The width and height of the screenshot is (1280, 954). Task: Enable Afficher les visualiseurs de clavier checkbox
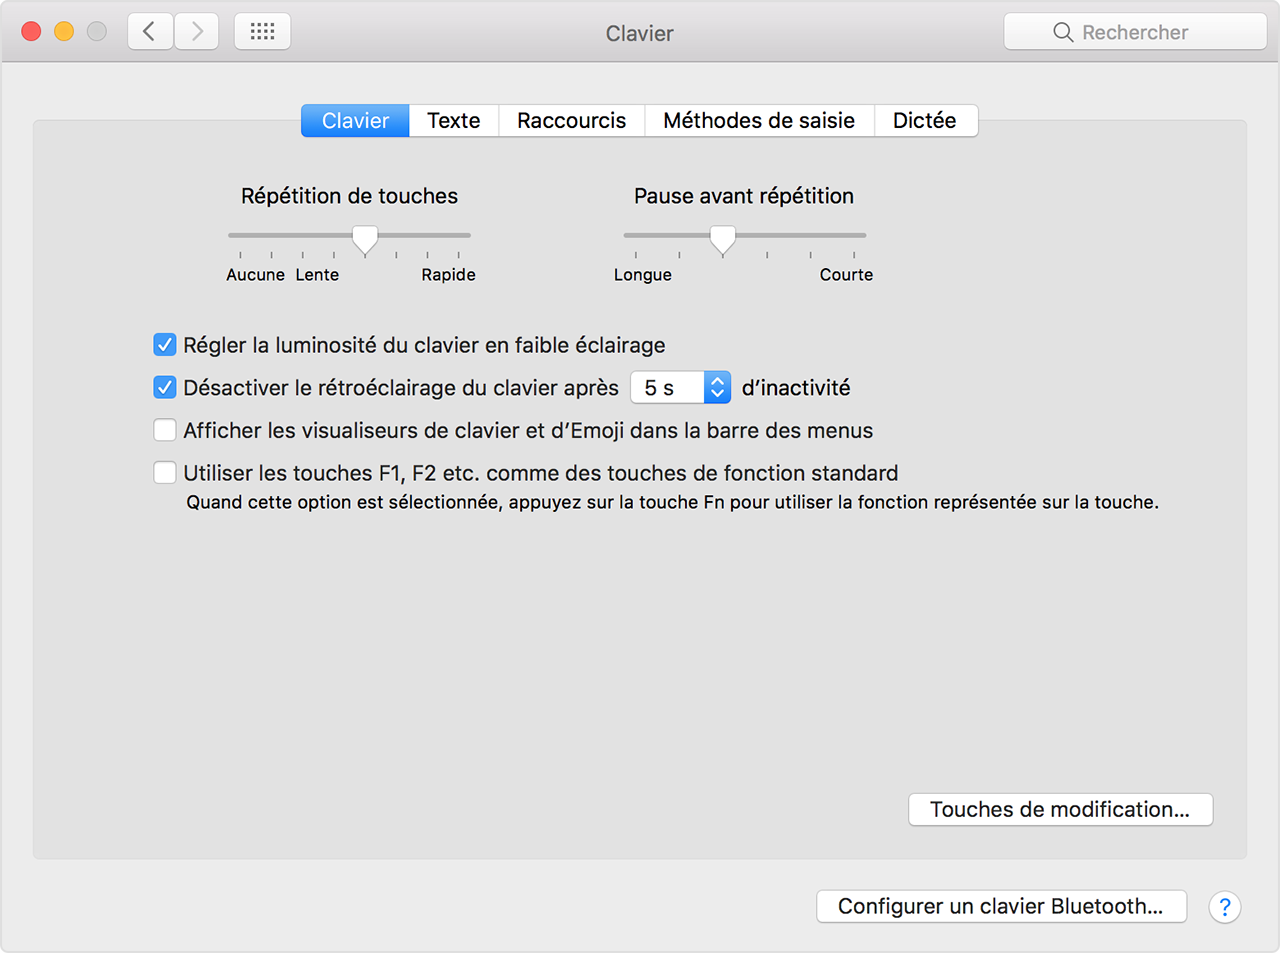165,430
